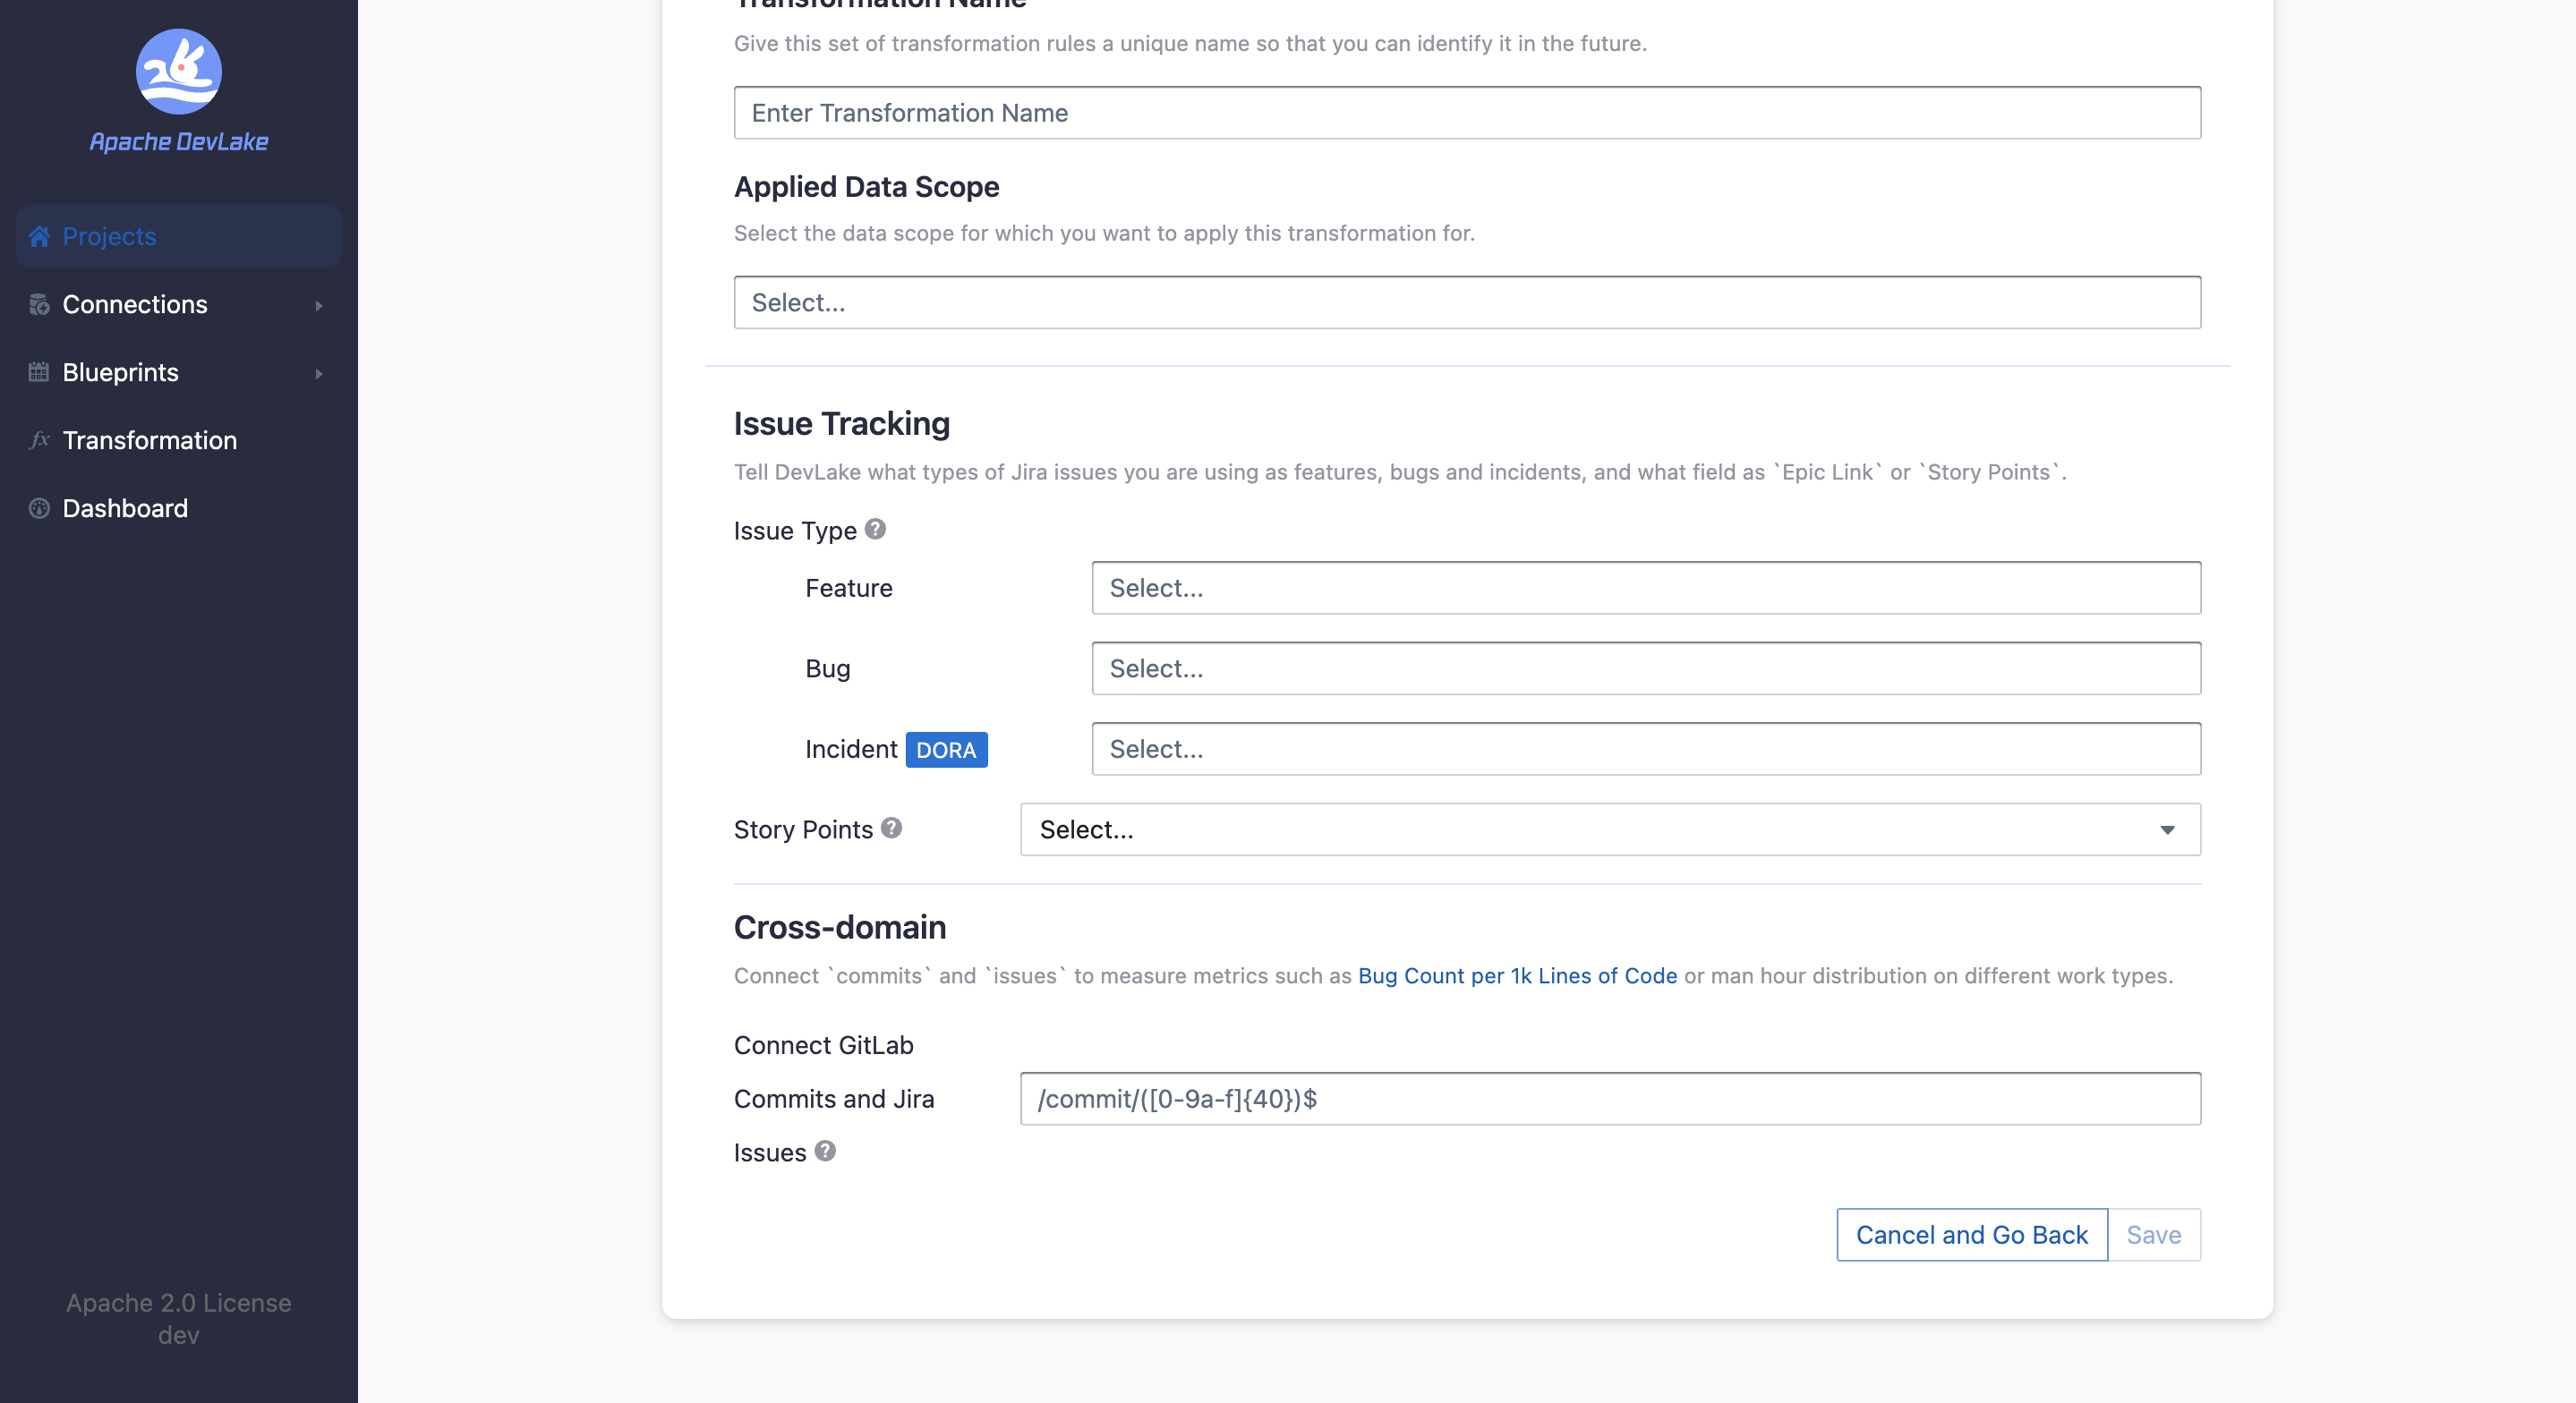Go to the Dashboard menu item
Viewport: 2576px width, 1403px height.
pos(125,508)
